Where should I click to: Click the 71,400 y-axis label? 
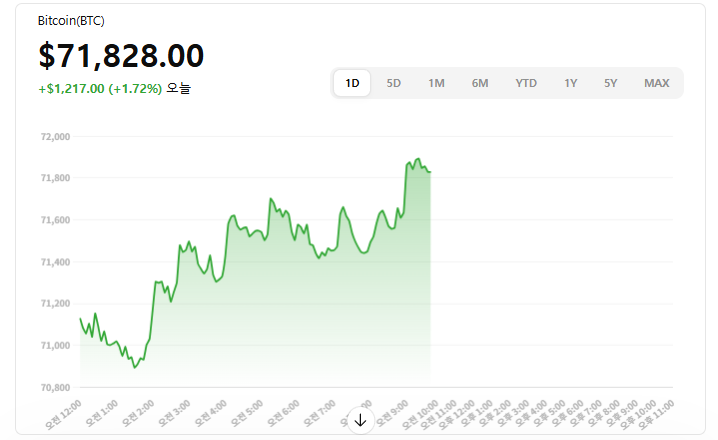pos(55,262)
